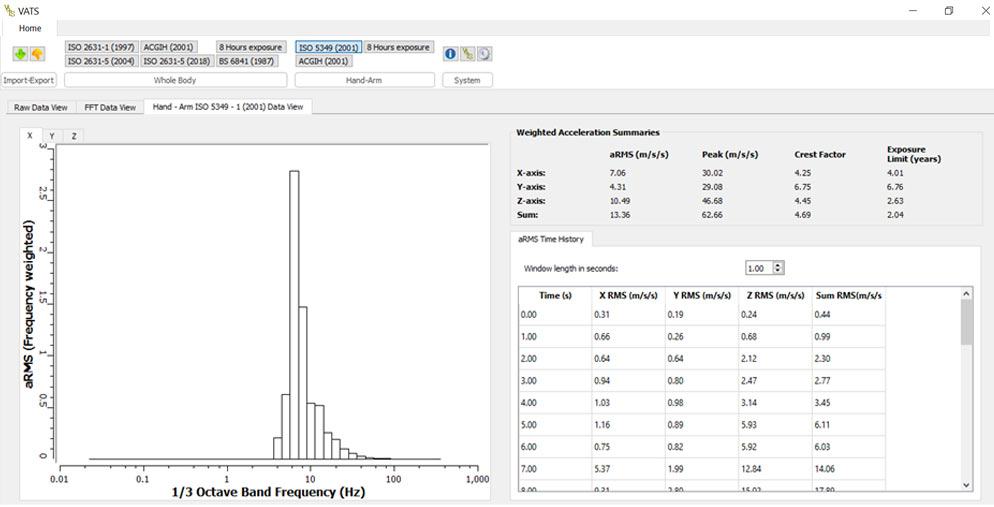
Task: Select Y RMS cell 0.98
Action: 702,402
